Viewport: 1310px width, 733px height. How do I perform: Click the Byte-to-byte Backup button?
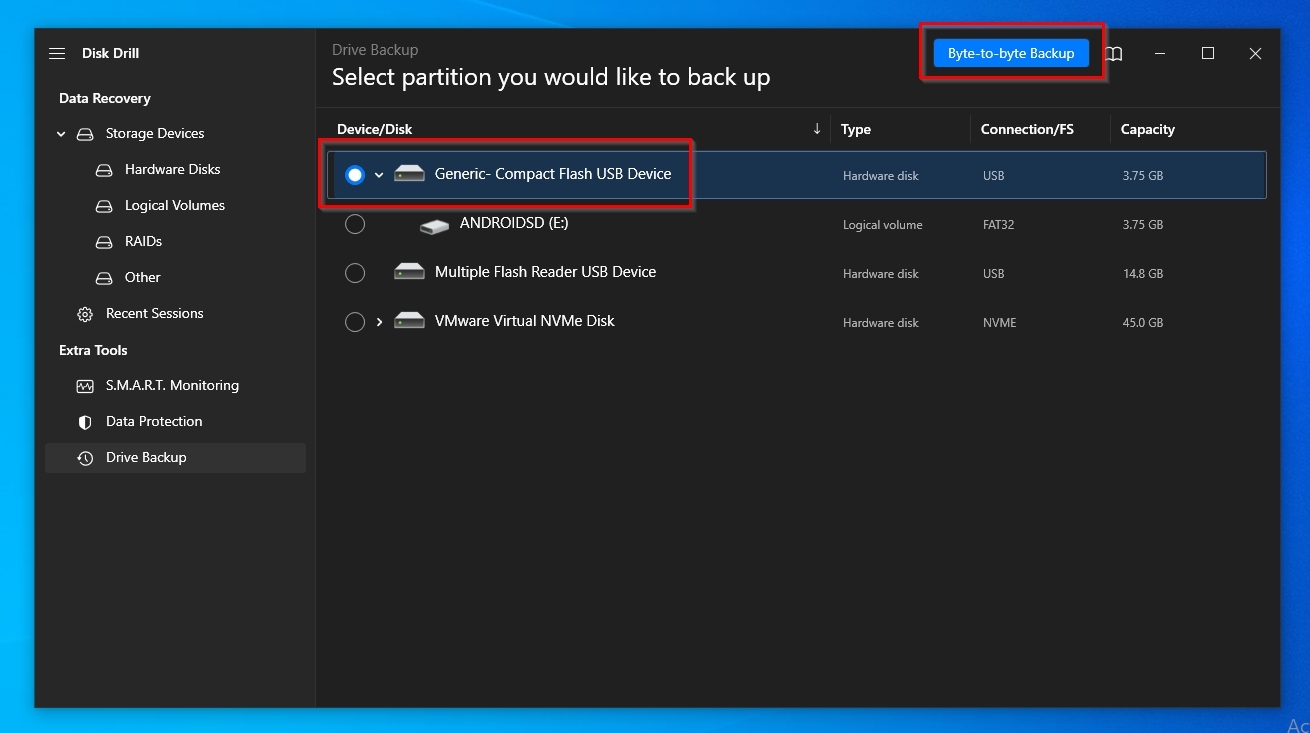1011,53
